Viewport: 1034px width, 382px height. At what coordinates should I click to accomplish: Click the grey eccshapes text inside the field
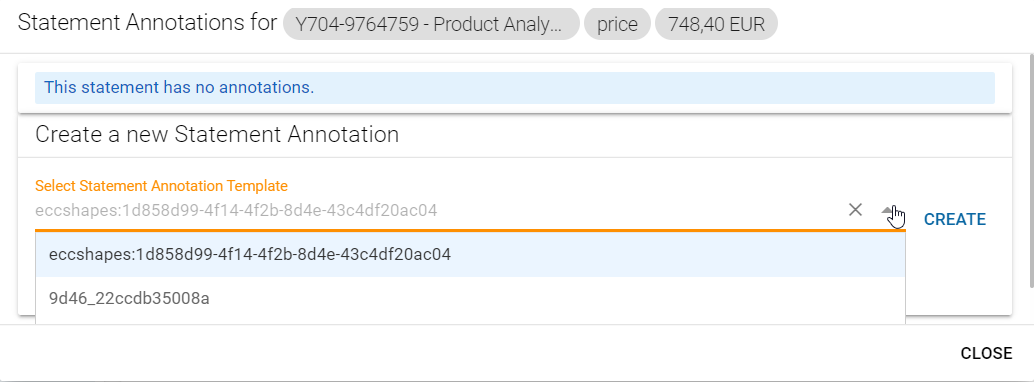point(236,210)
